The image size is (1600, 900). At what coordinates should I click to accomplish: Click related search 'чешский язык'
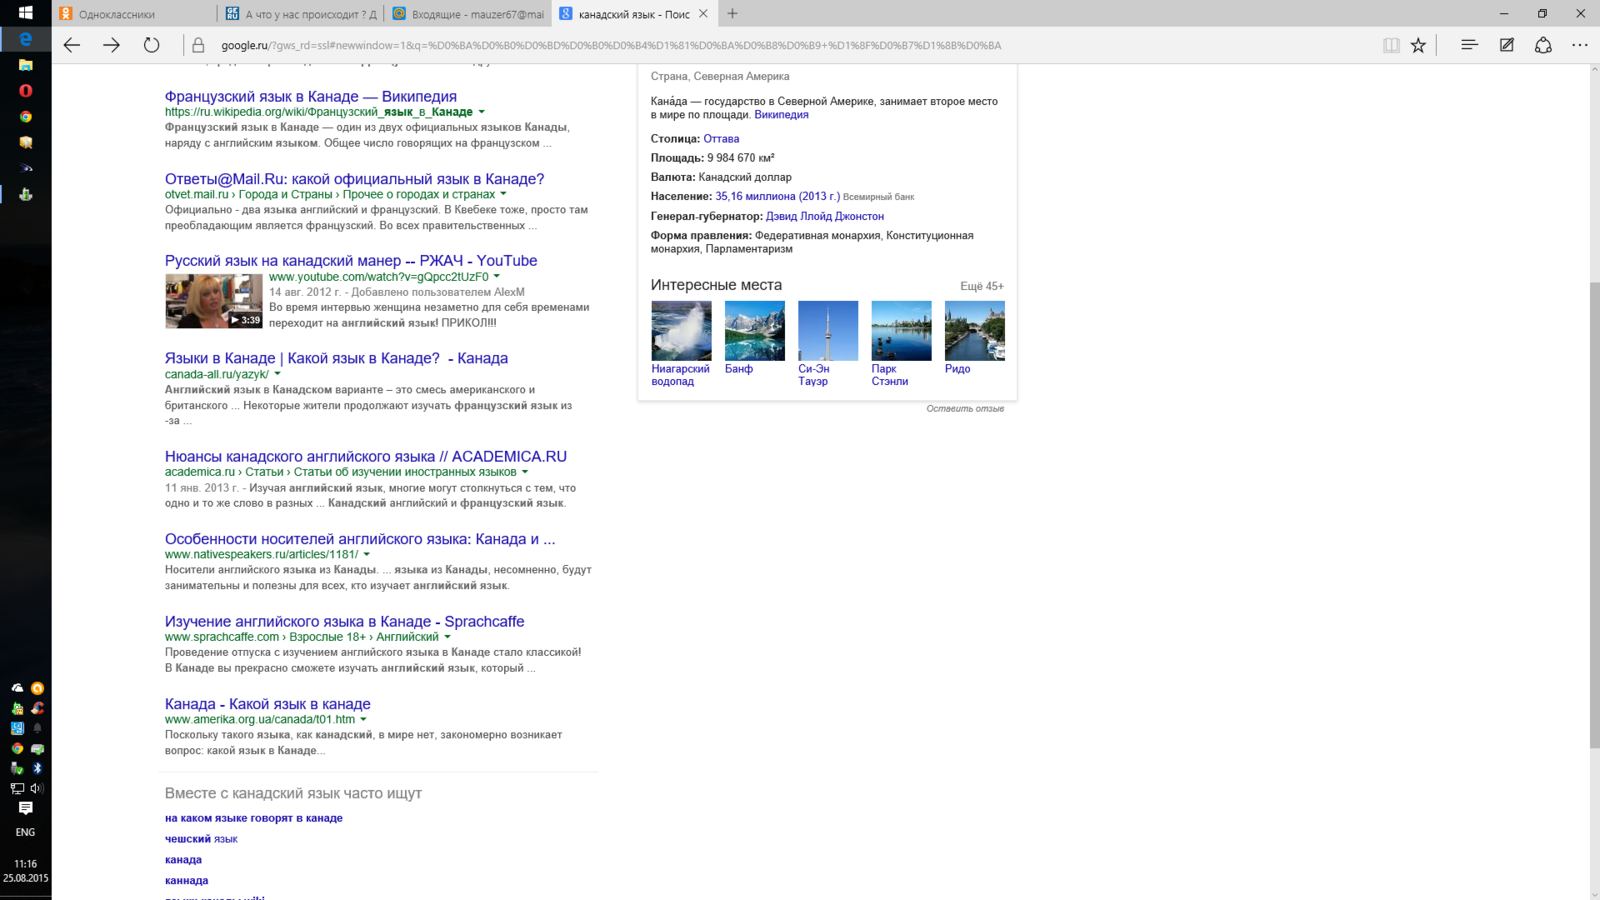201,839
